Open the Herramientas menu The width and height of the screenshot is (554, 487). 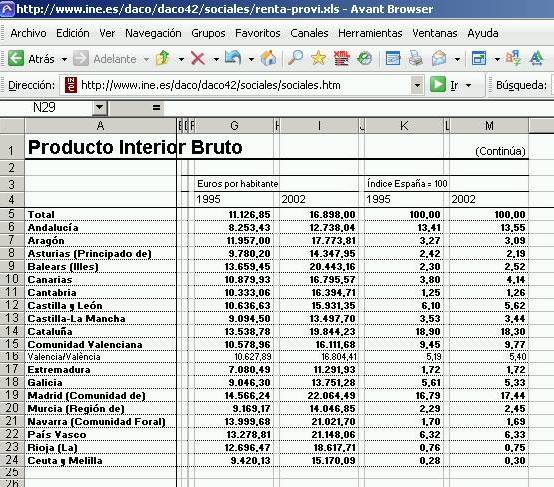(x=370, y=33)
